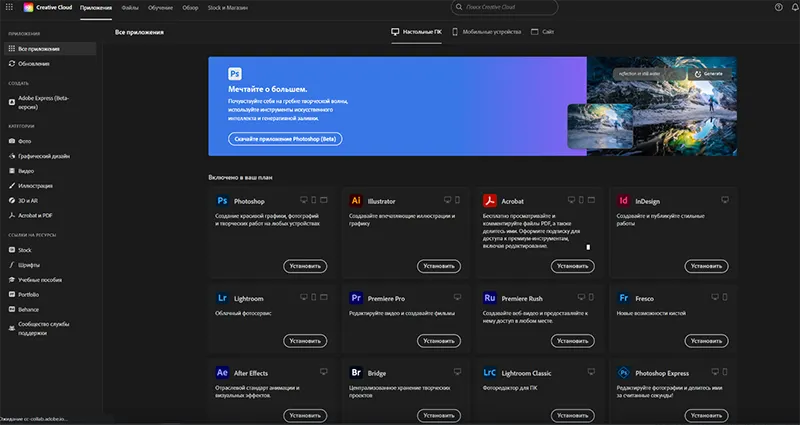Click the Illustrator app icon

pyautogui.click(x=356, y=201)
